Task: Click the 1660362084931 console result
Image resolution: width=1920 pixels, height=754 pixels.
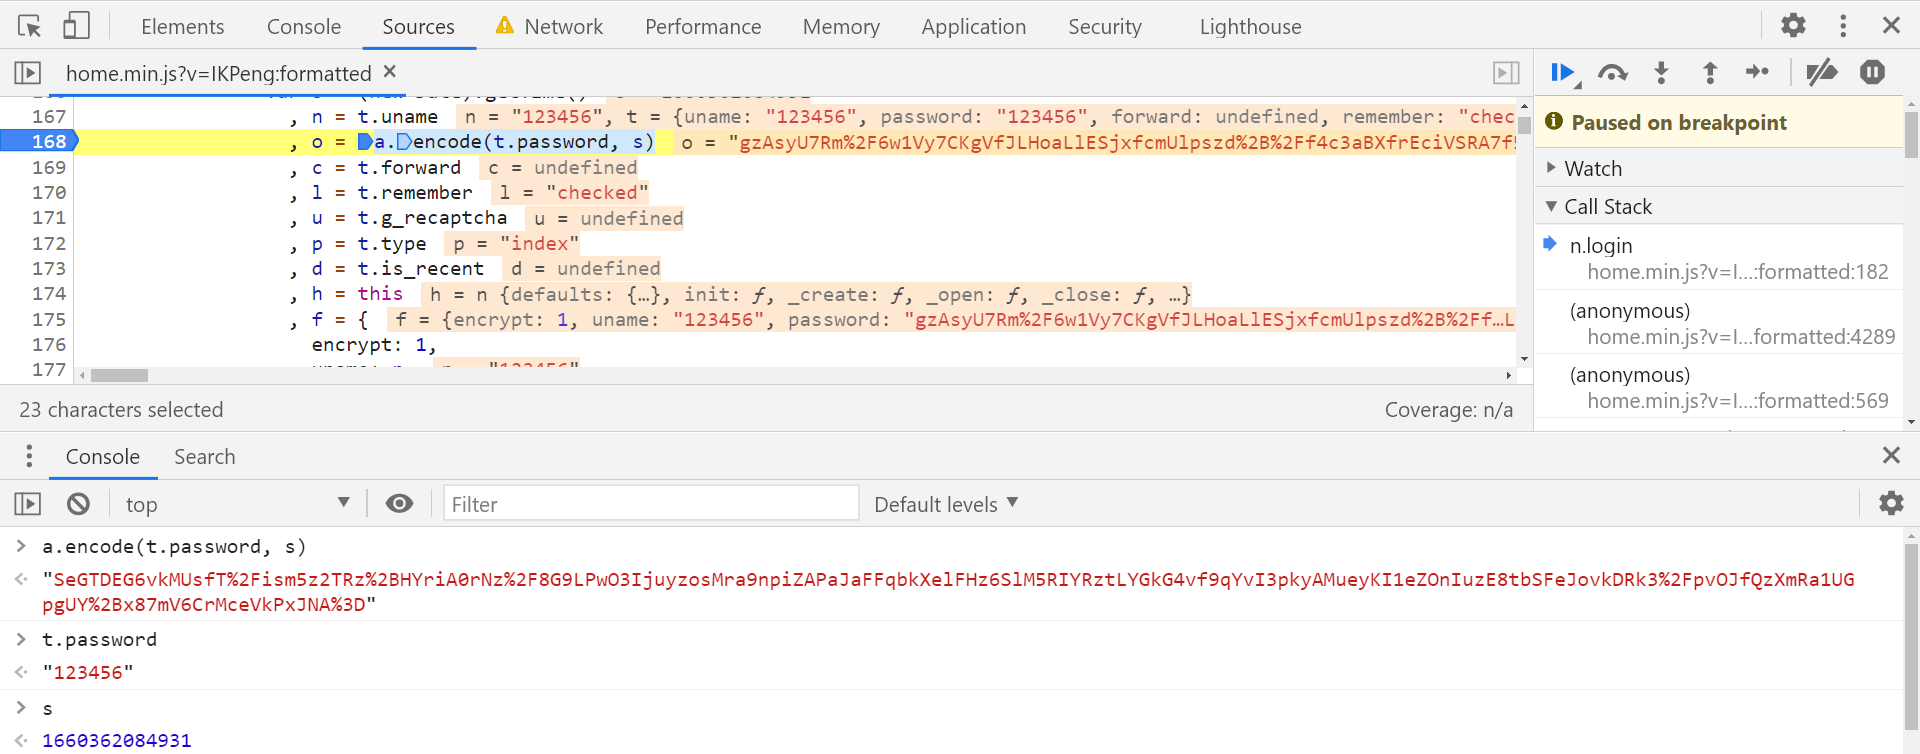Action: tap(116, 740)
